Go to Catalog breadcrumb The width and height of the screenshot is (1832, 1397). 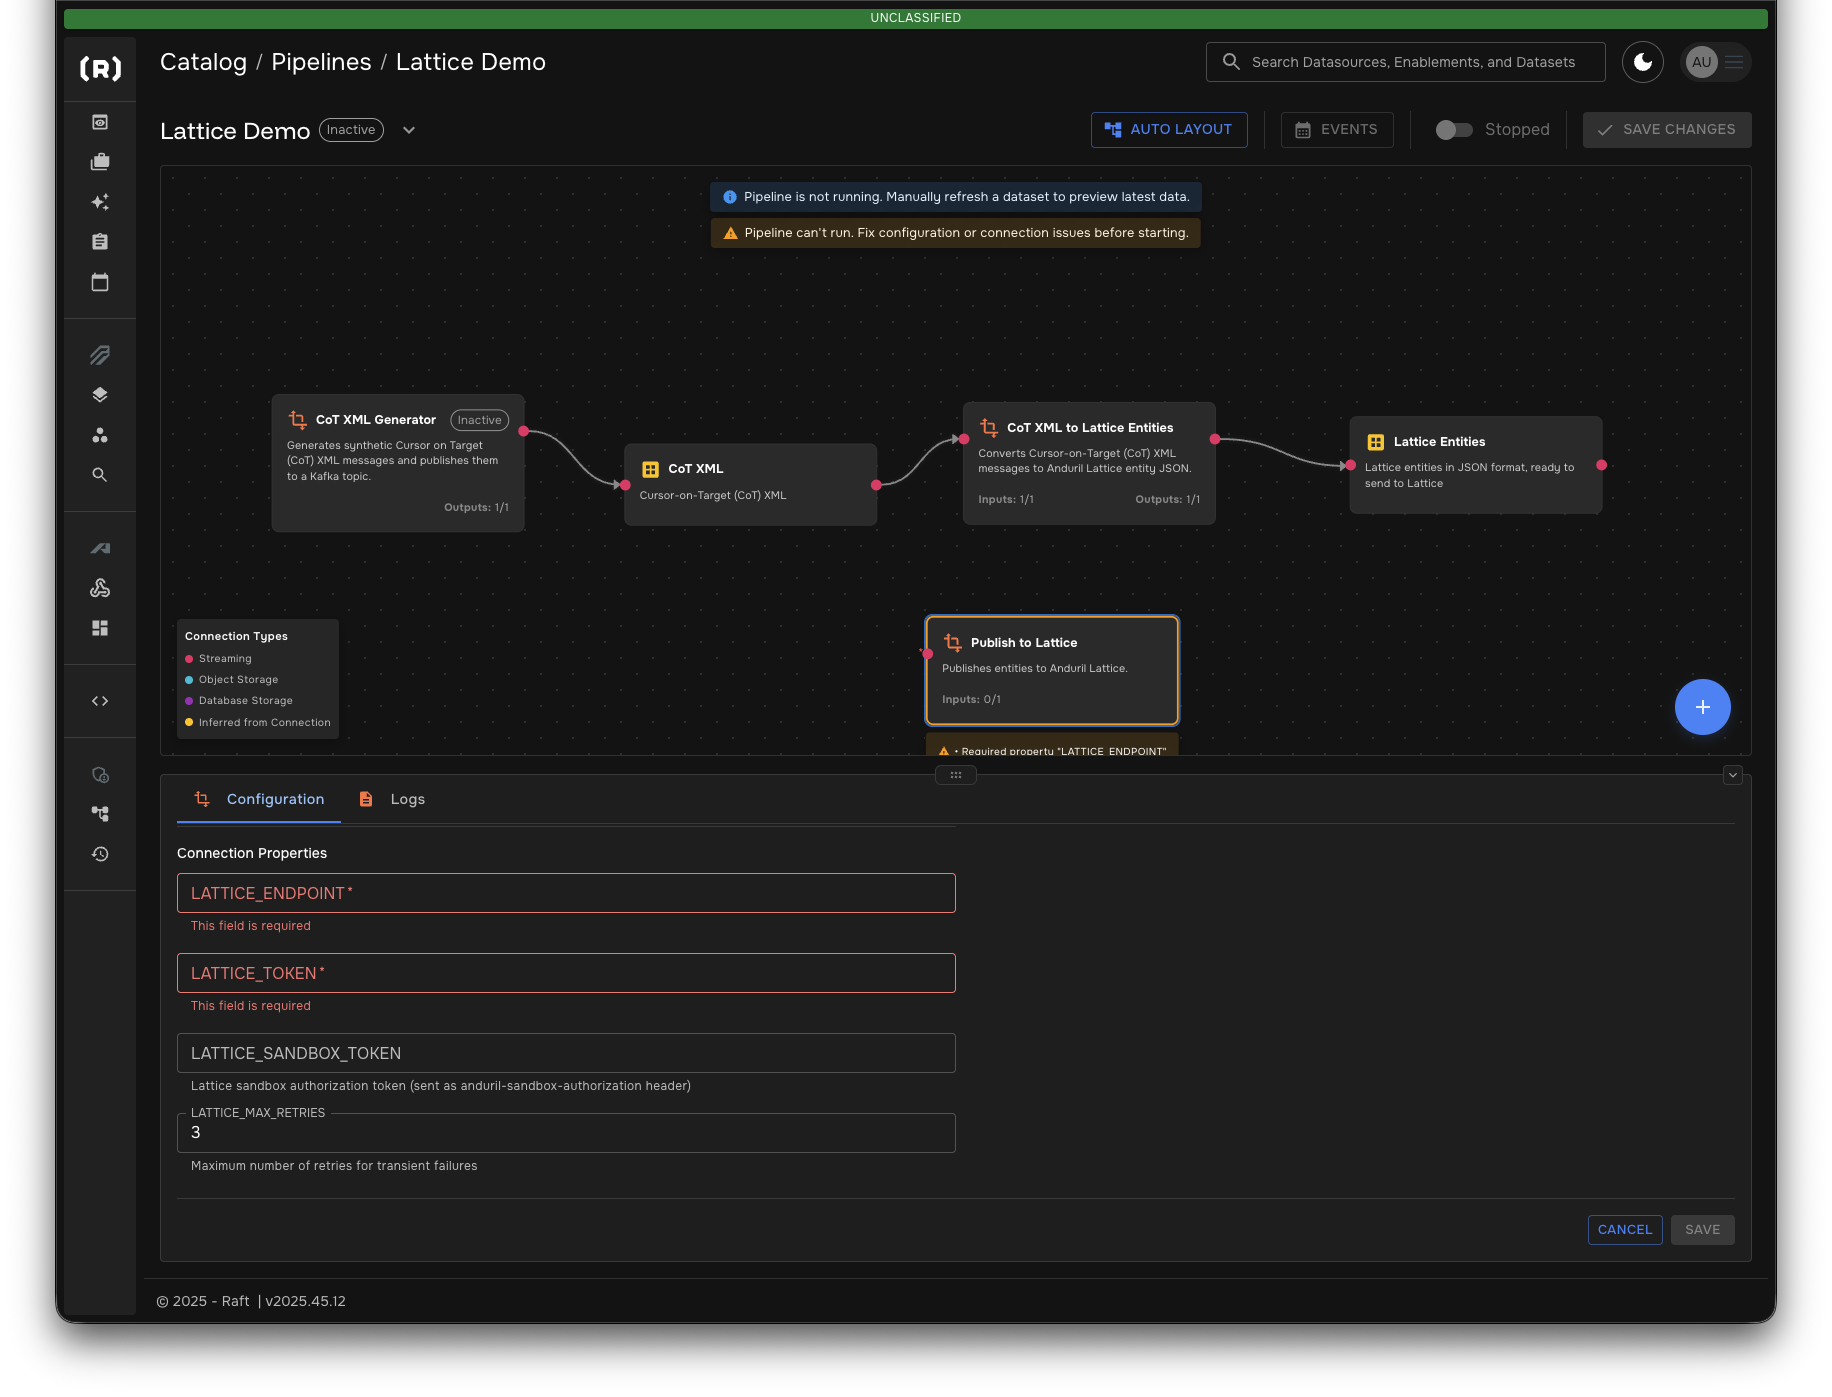pyautogui.click(x=203, y=62)
